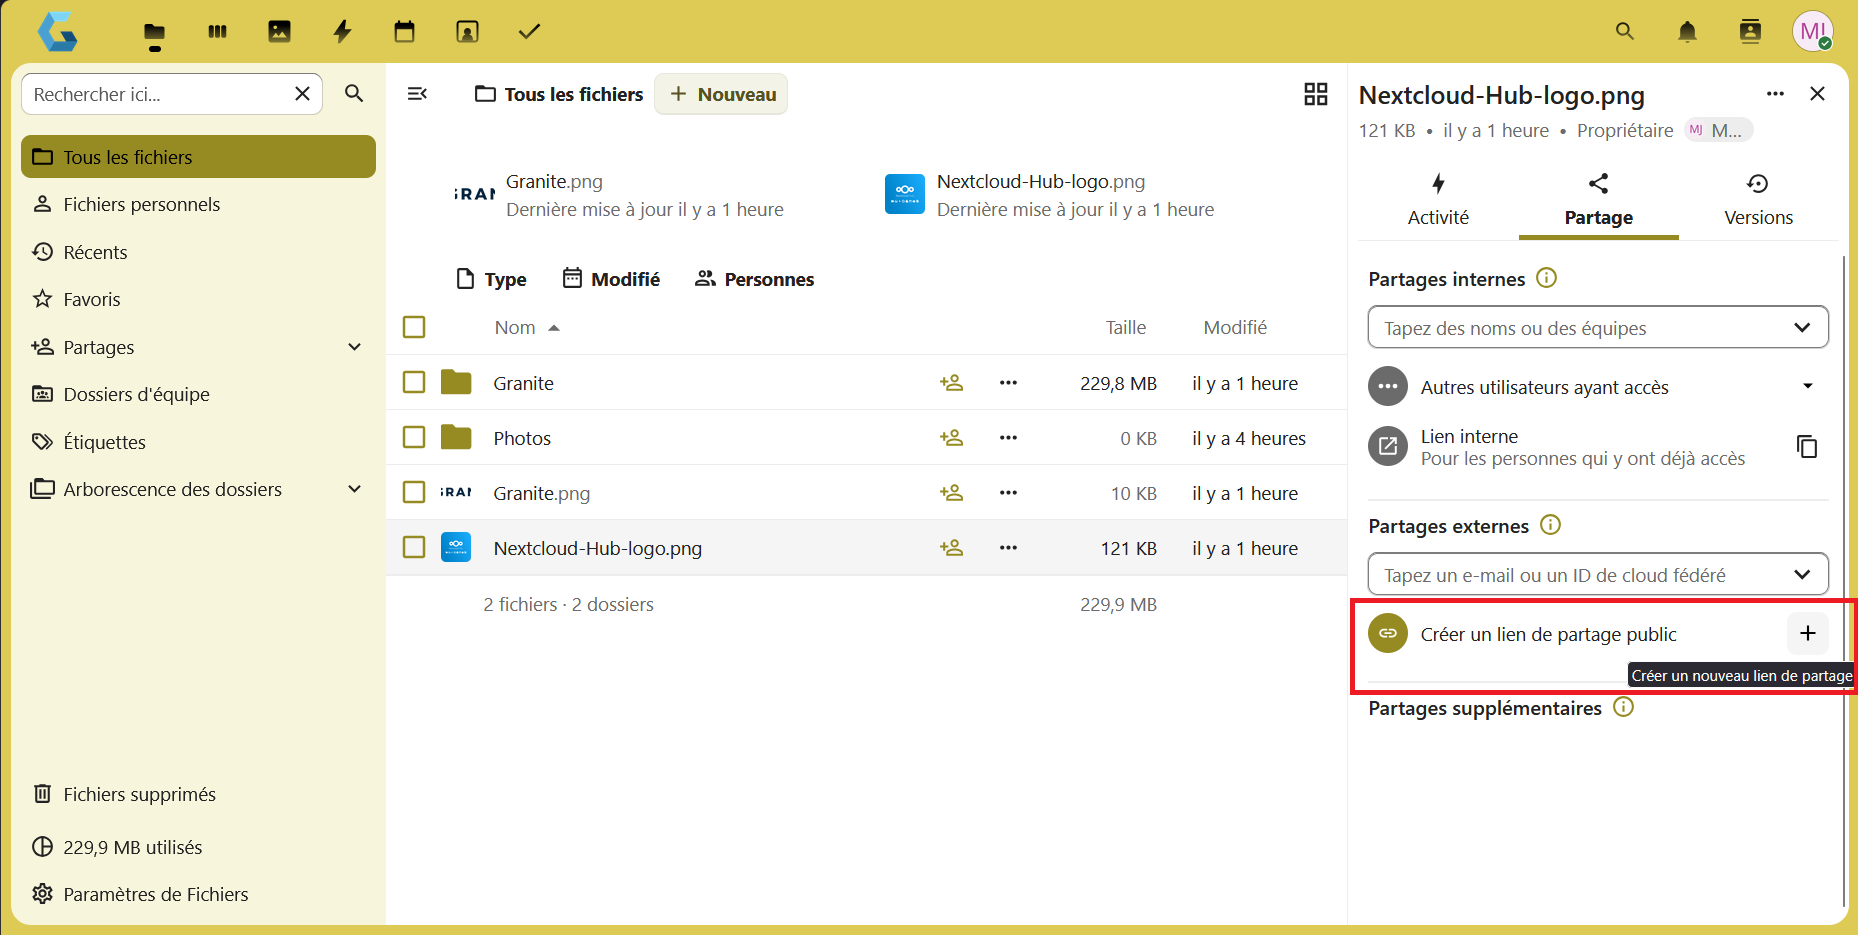Screen dimensions: 1858x935
Task: Click the Rechercher ici search field
Action: (158, 94)
